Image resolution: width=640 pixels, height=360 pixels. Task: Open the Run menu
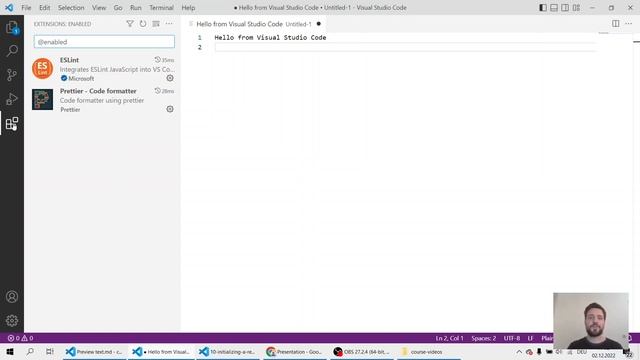click(136, 8)
